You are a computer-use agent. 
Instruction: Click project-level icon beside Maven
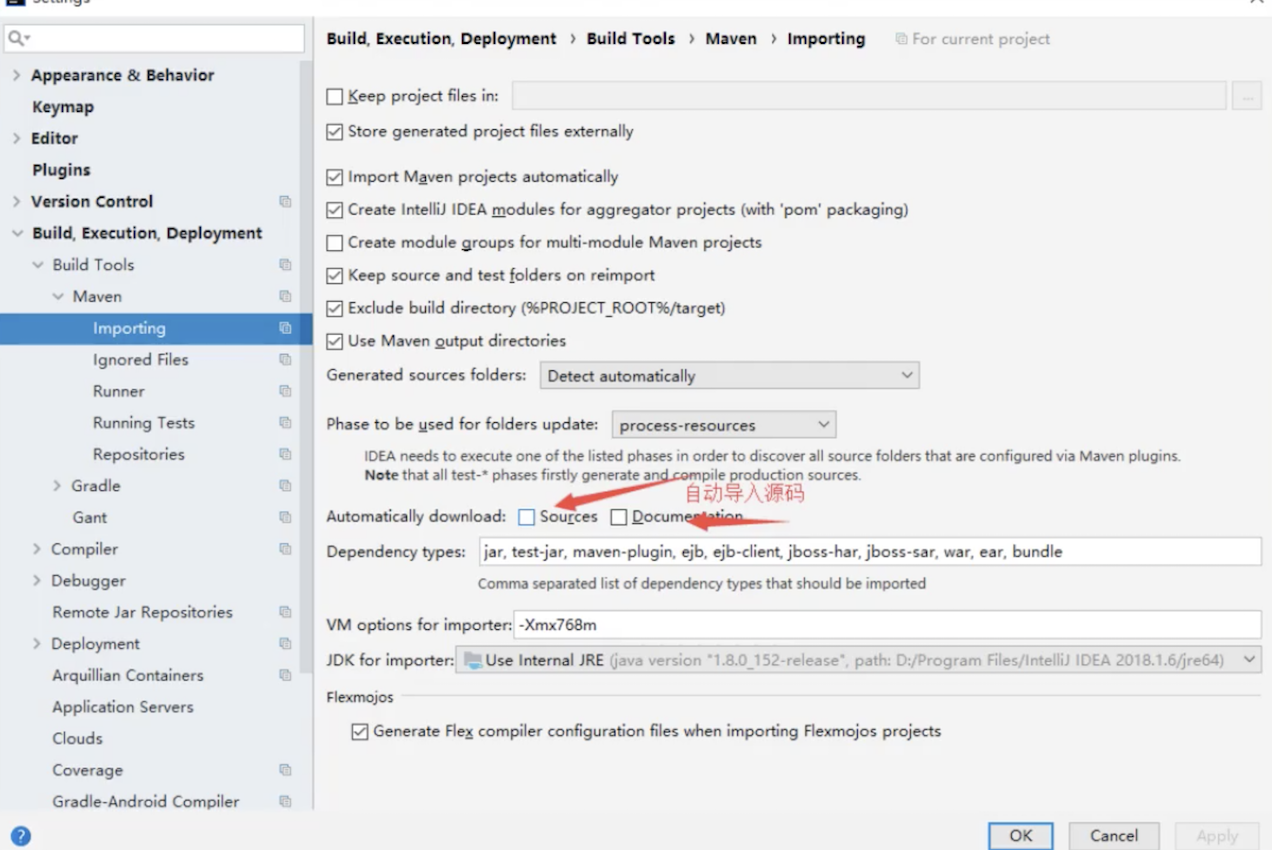click(285, 297)
